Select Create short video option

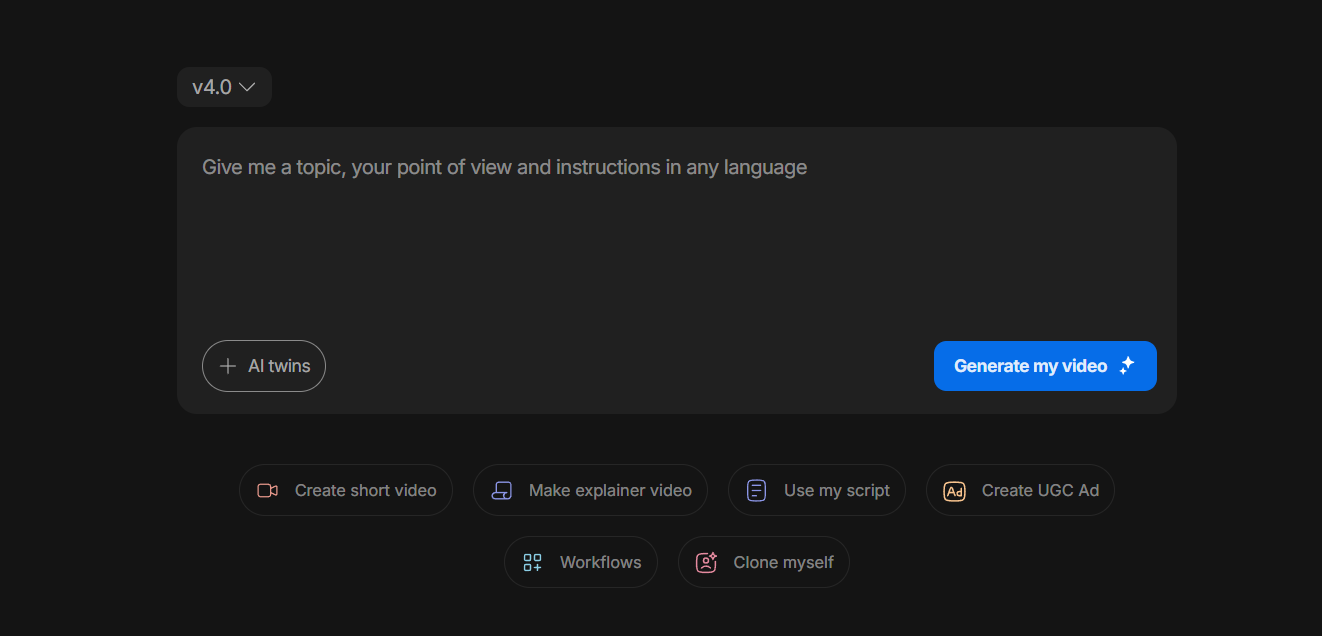point(346,490)
